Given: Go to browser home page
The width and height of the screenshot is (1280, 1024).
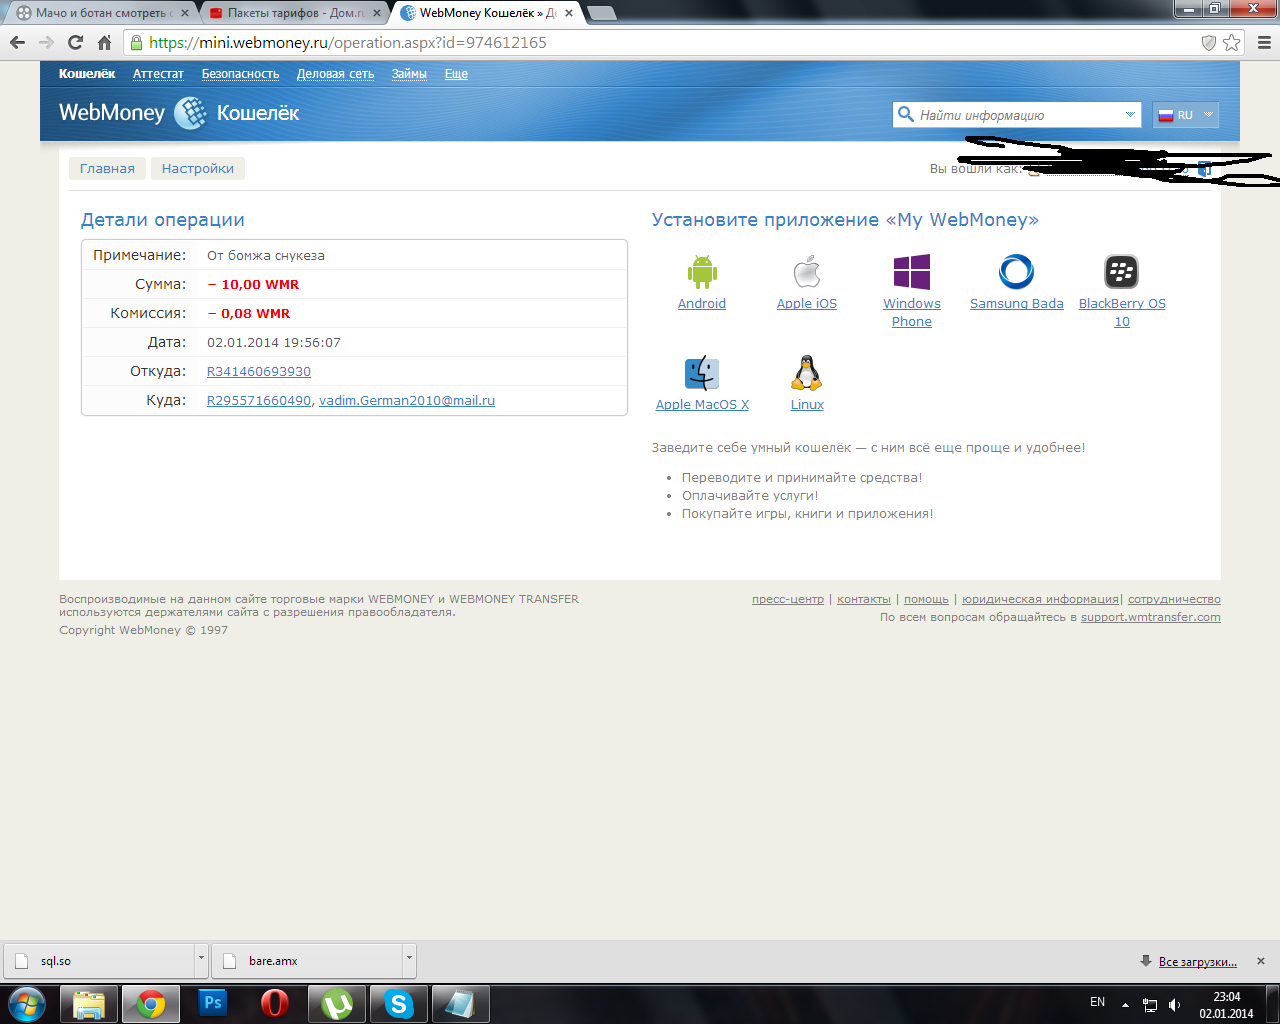Looking at the screenshot, I should 104,42.
